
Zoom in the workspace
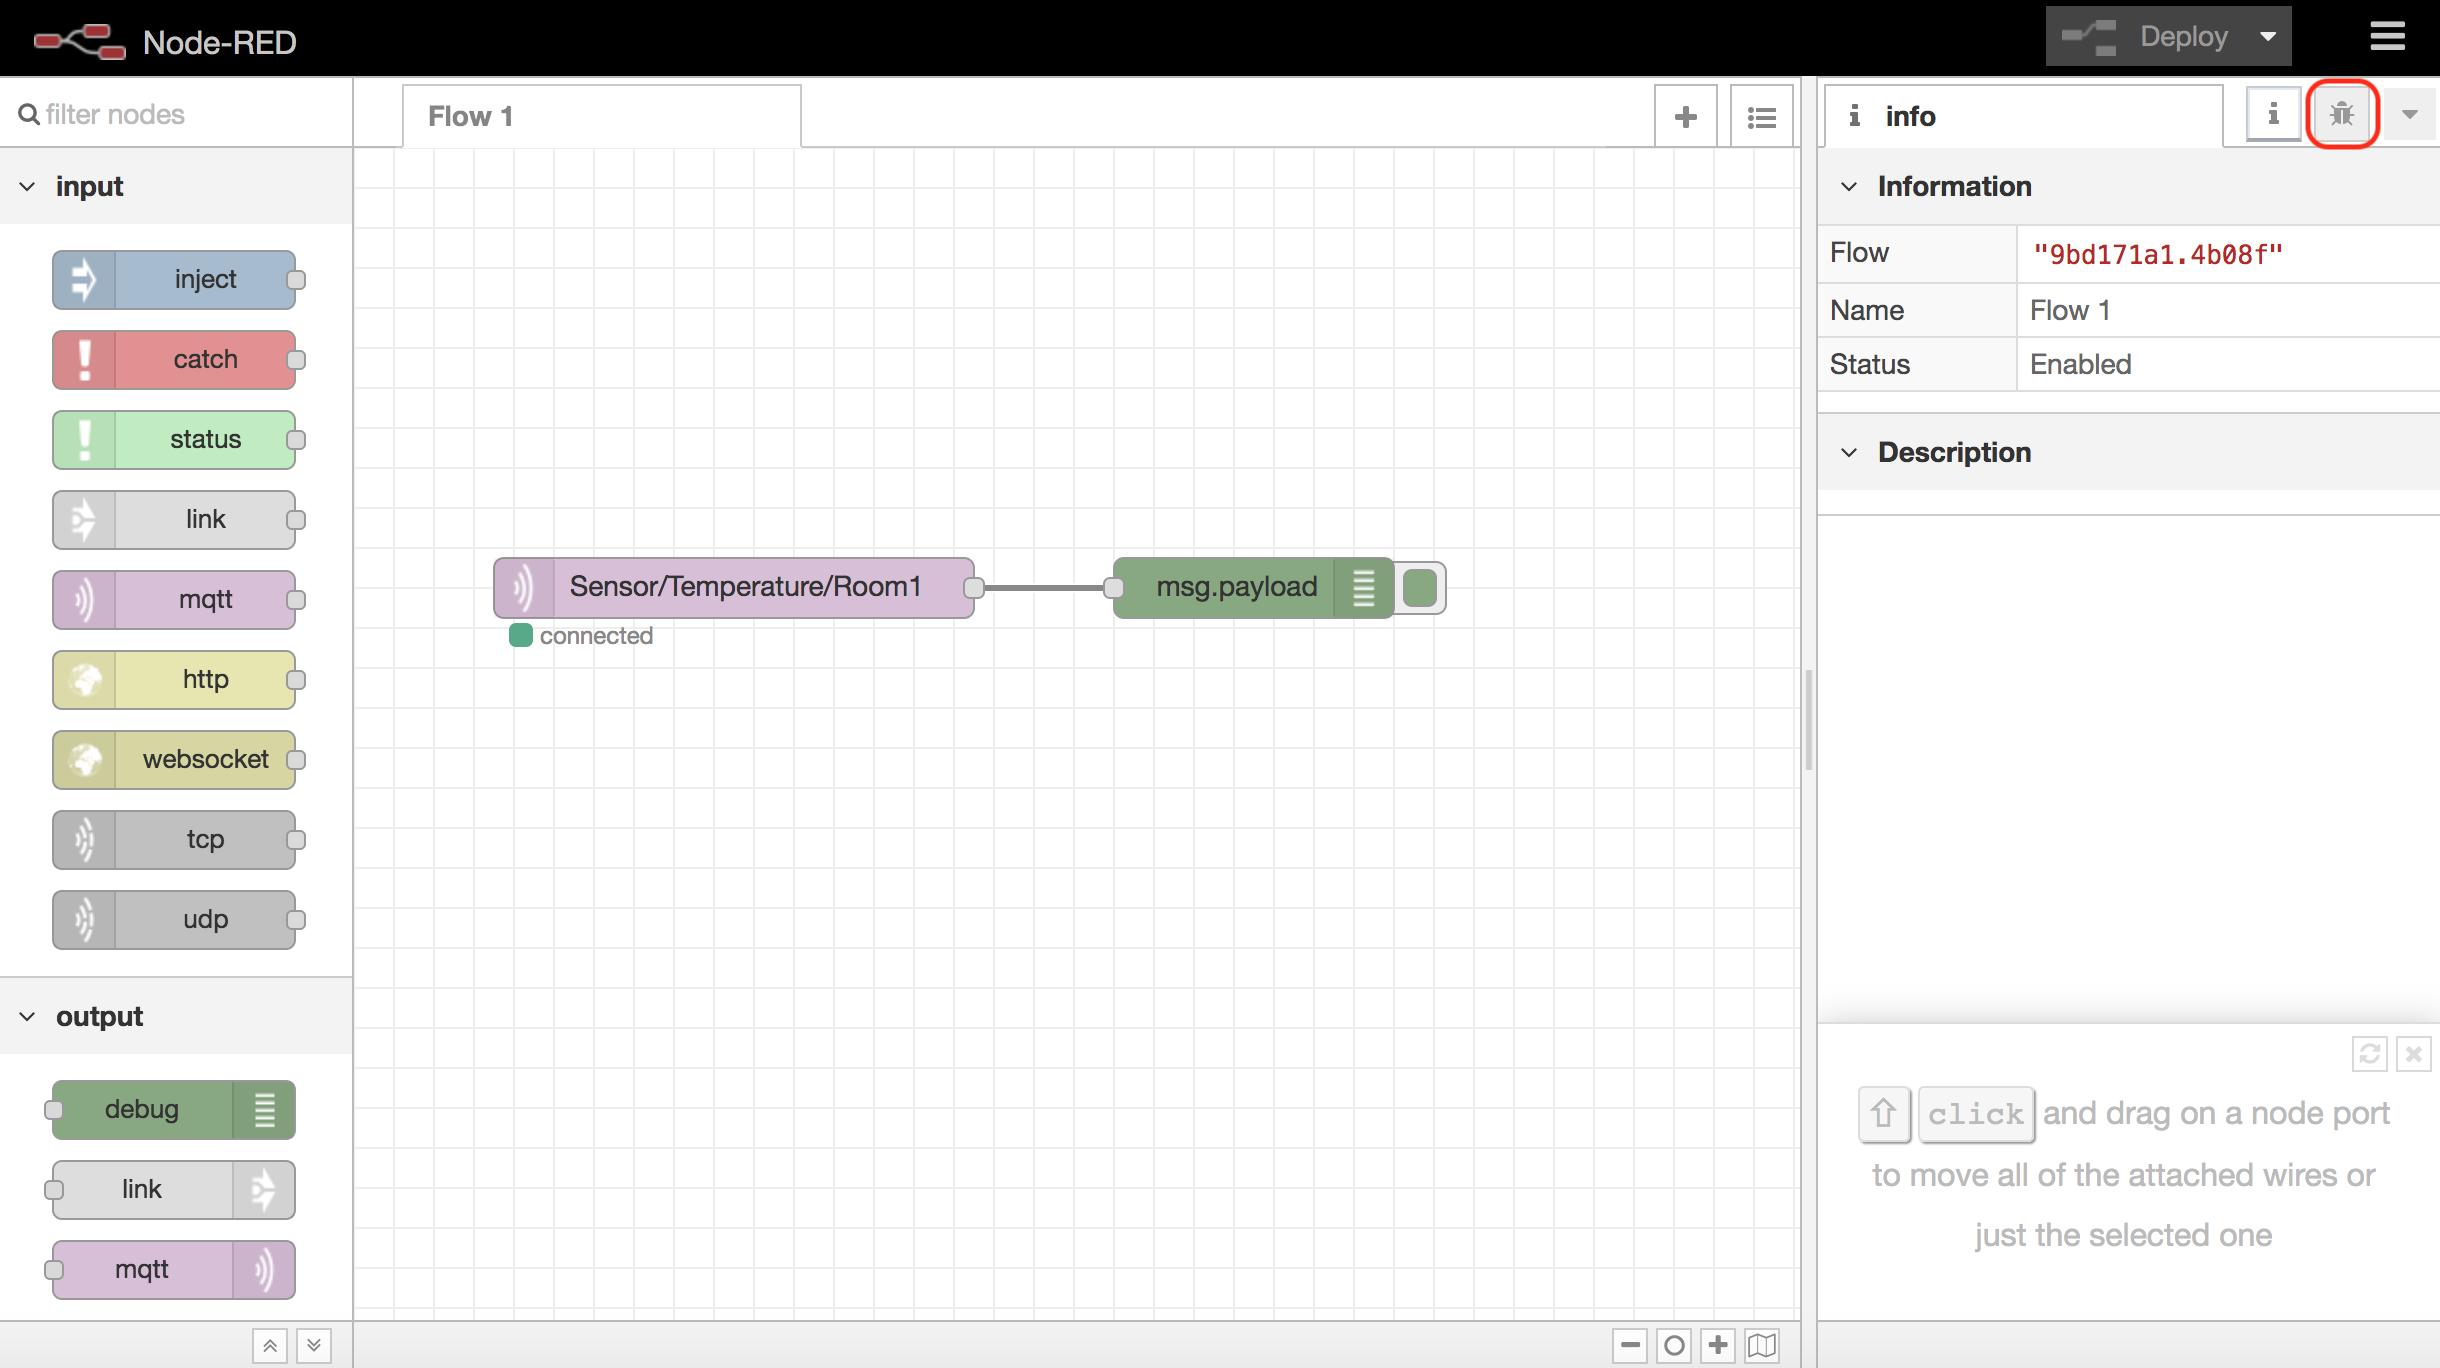[x=1718, y=1345]
